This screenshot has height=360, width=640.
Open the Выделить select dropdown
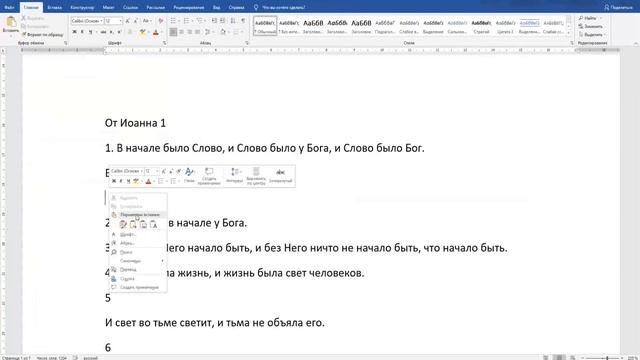click(592, 35)
